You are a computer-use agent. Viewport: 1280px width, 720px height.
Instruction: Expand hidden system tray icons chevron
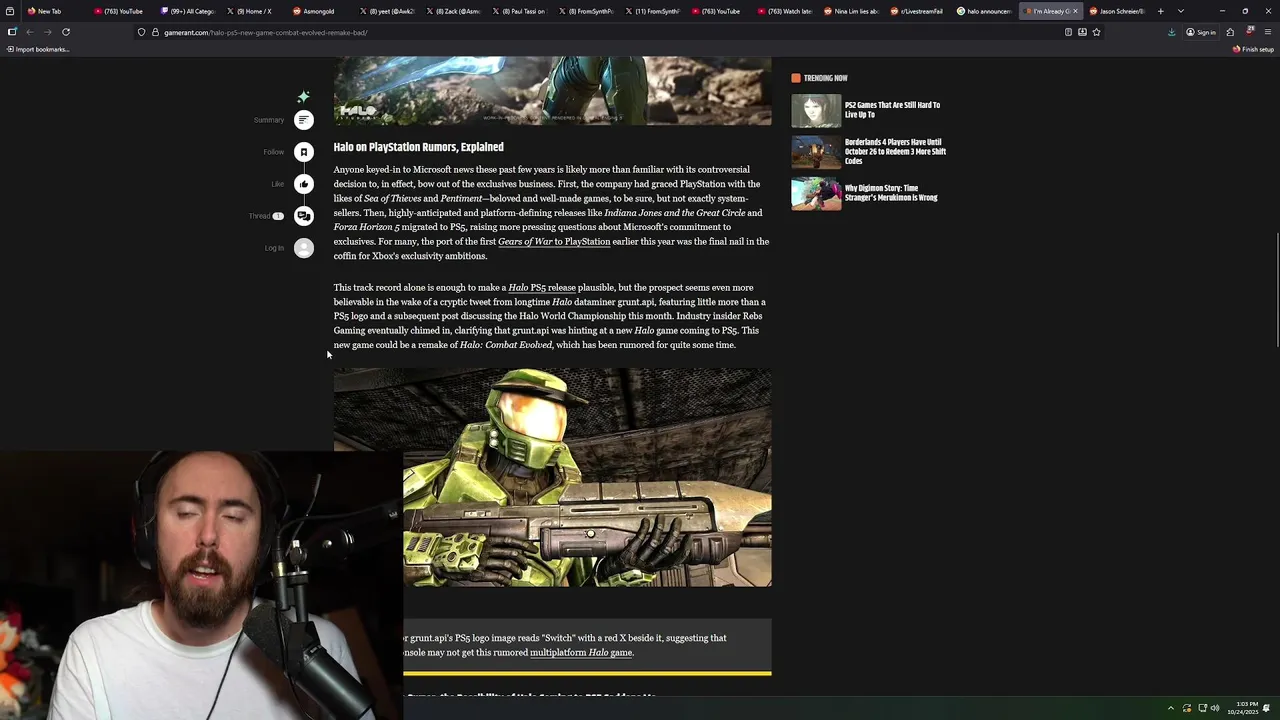tap(1171, 708)
